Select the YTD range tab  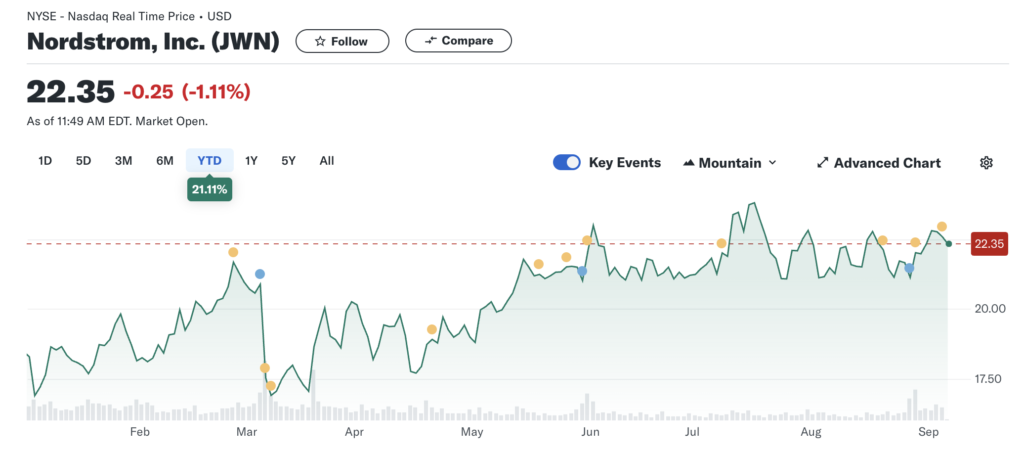coord(210,161)
